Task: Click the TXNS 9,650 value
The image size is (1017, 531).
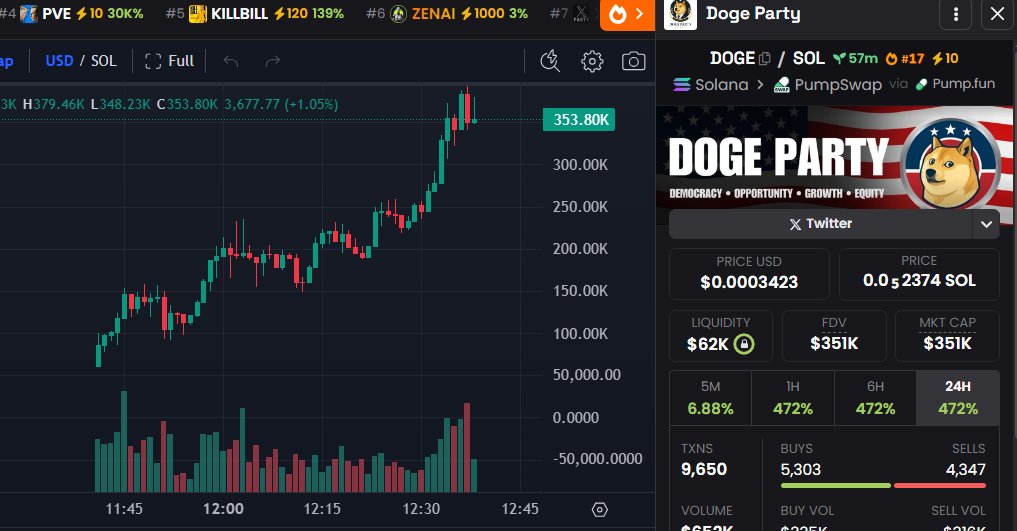Action: (x=704, y=469)
